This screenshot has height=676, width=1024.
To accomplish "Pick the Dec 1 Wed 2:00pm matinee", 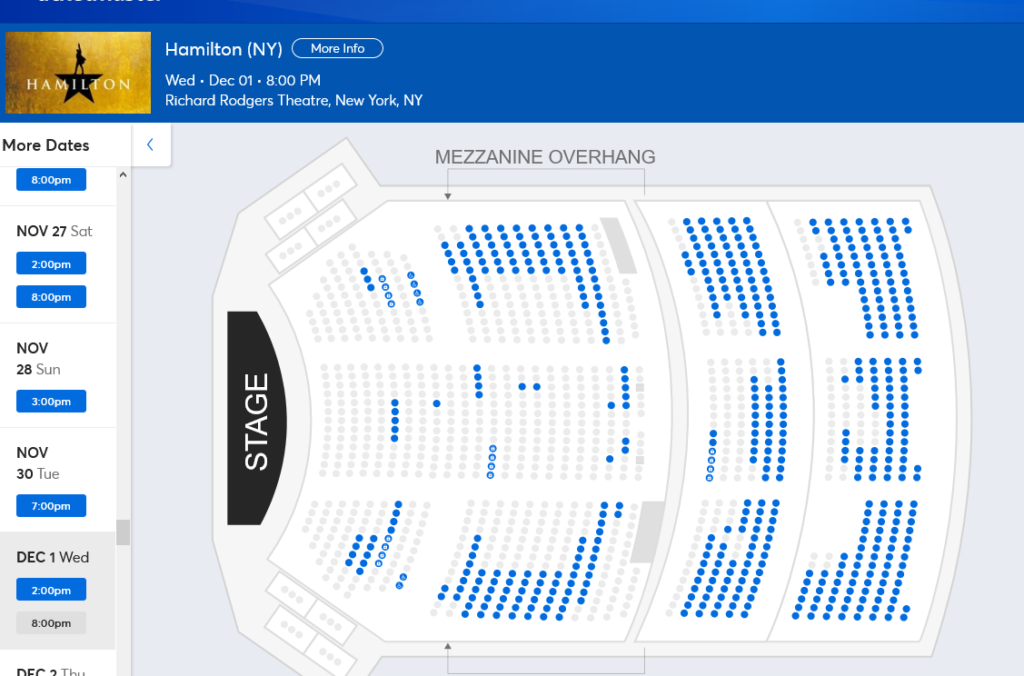I will point(51,590).
